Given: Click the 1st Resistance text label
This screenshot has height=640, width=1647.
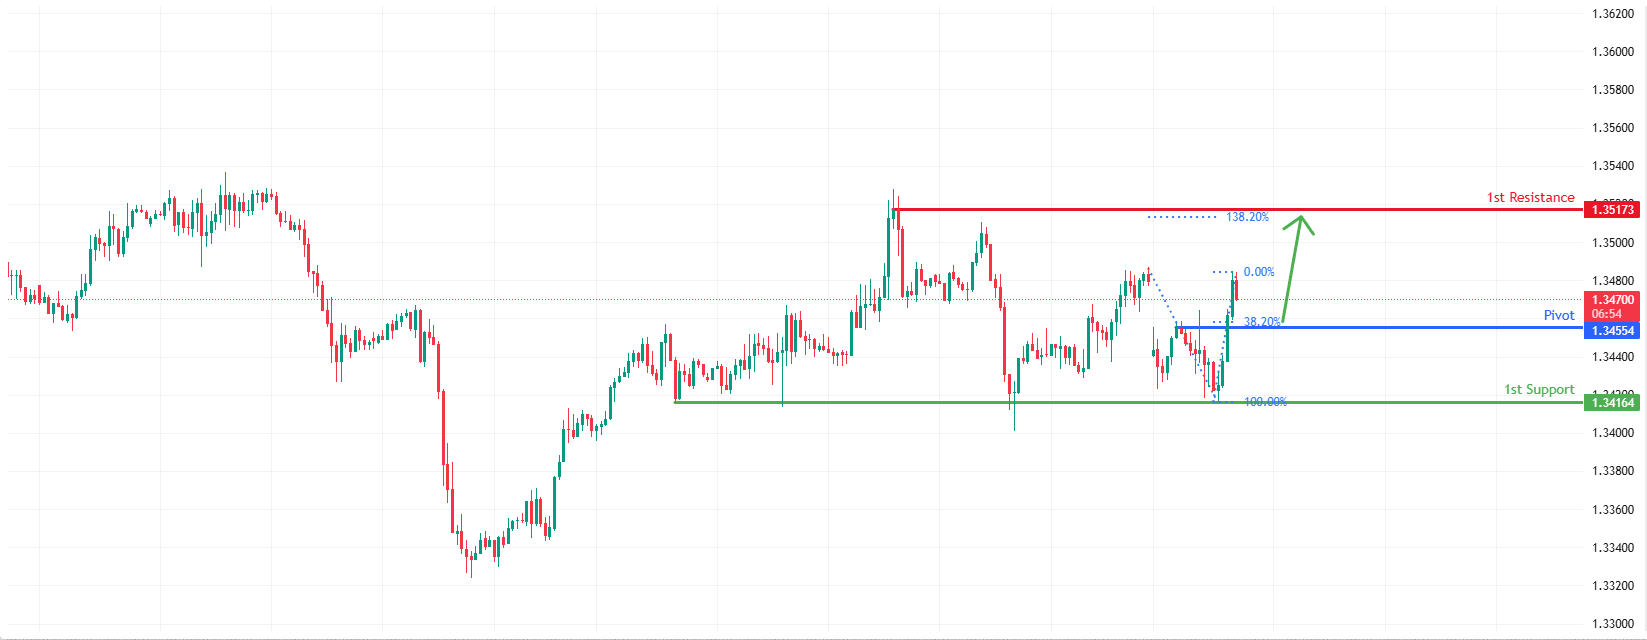Looking at the screenshot, I should pyautogui.click(x=1530, y=197).
